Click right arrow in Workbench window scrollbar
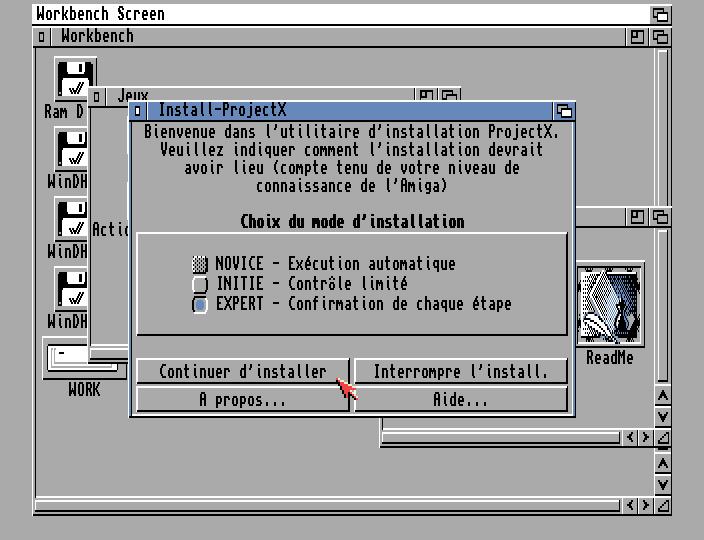Viewport: 704px width, 540px height. [x=646, y=506]
